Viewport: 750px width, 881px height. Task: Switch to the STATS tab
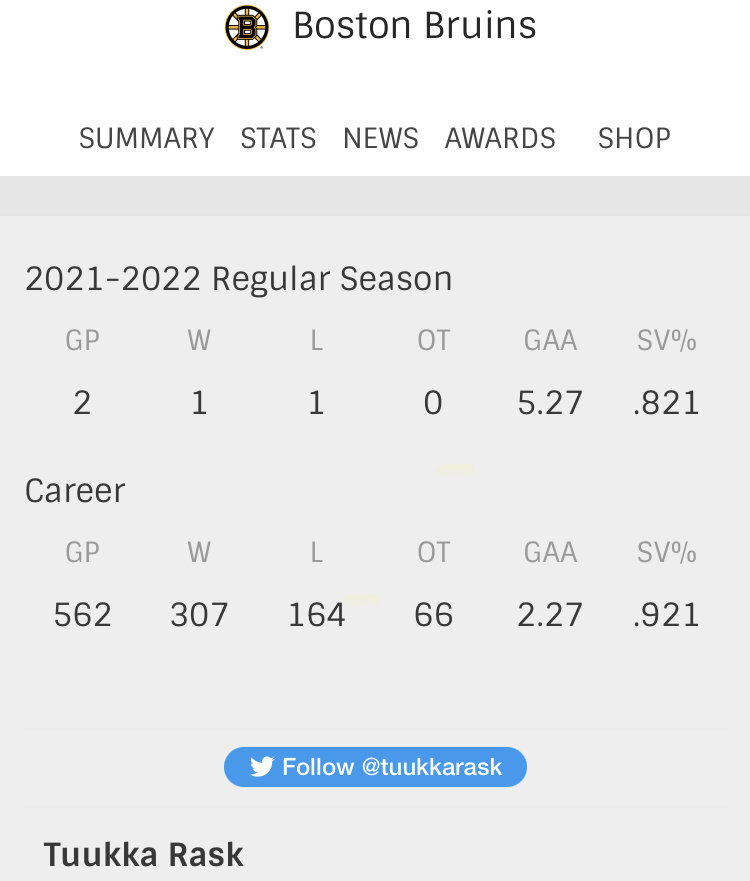[x=278, y=138]
